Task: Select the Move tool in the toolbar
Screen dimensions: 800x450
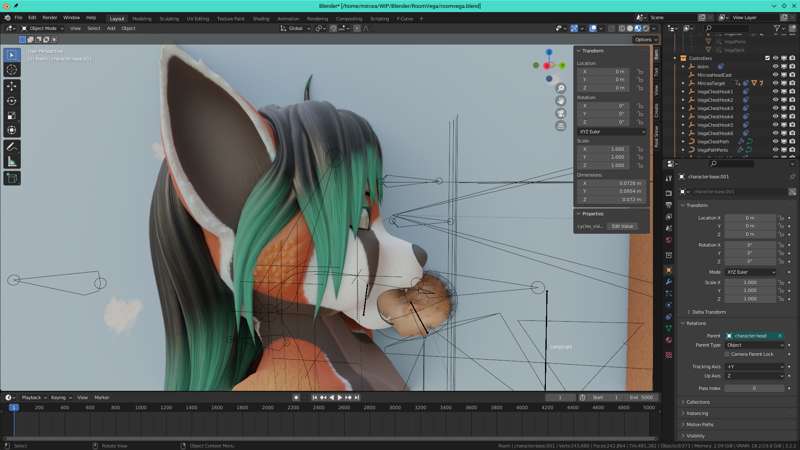Action: [x=12, y=85]
